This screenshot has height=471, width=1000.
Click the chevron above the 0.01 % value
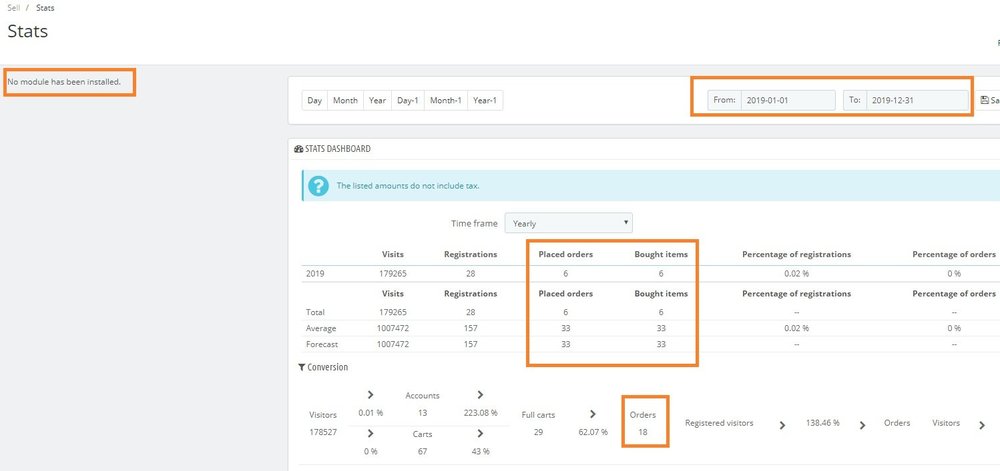(x=371, y=395)
